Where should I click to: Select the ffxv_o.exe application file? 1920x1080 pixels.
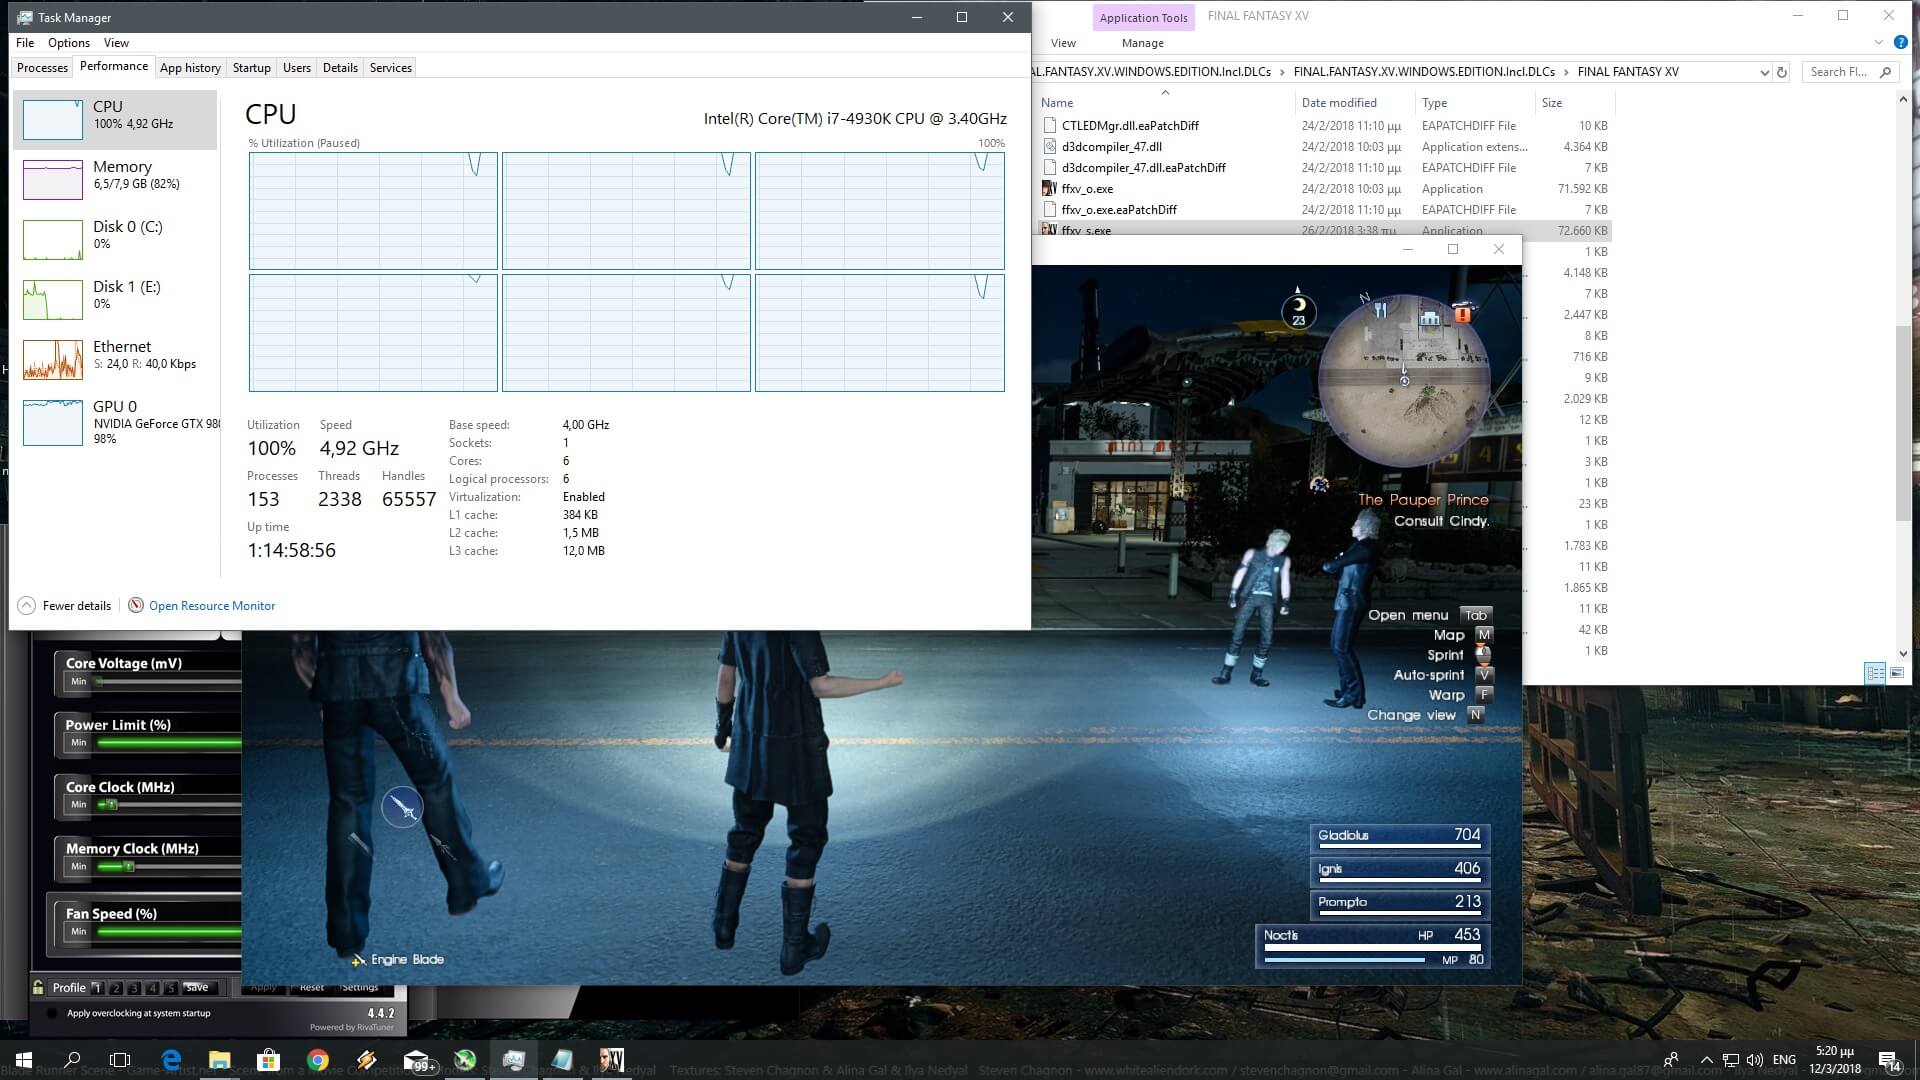pos(1087,189)
